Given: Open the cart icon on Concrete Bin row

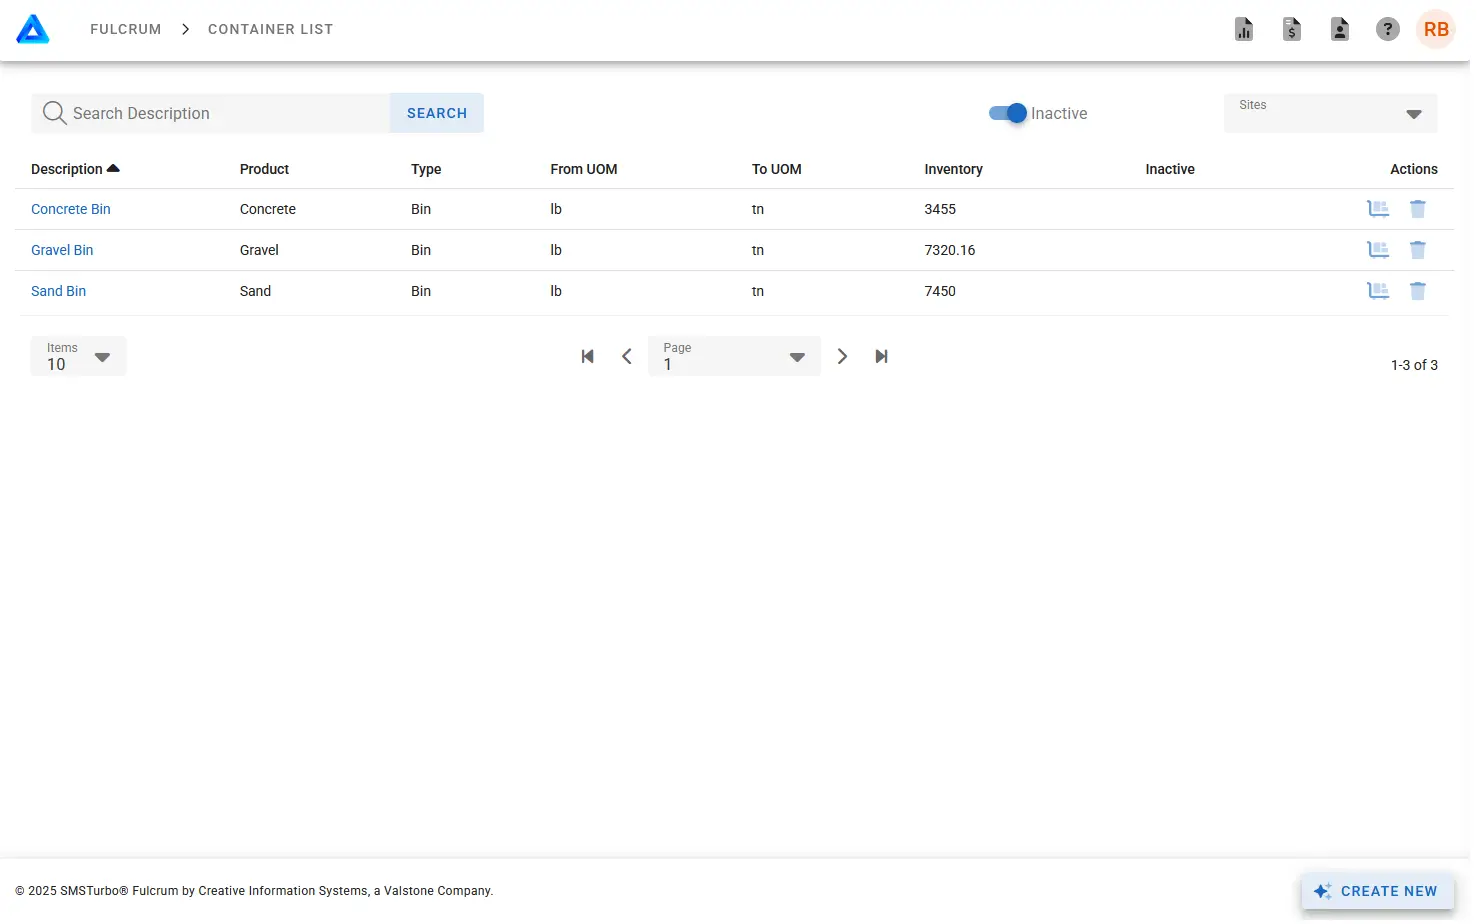Looking at the screenshot, I should (1378, 209).
